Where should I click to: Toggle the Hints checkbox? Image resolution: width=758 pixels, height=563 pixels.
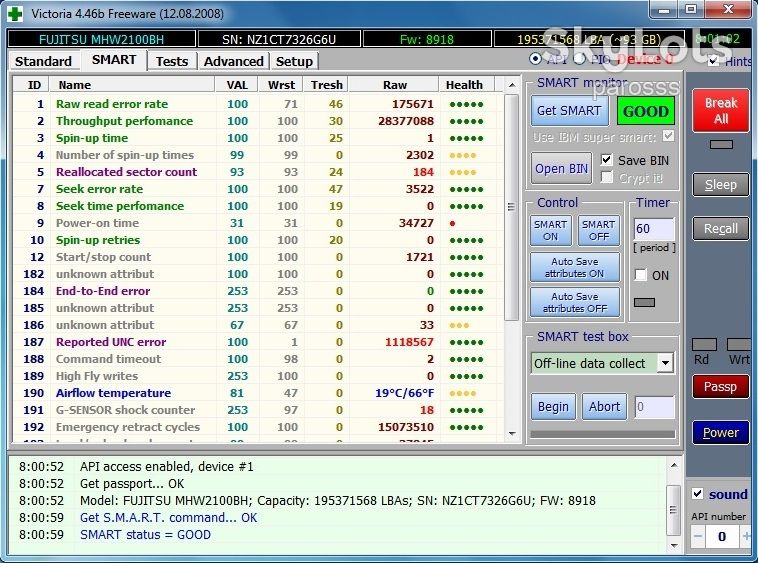(x=713, y=61)
